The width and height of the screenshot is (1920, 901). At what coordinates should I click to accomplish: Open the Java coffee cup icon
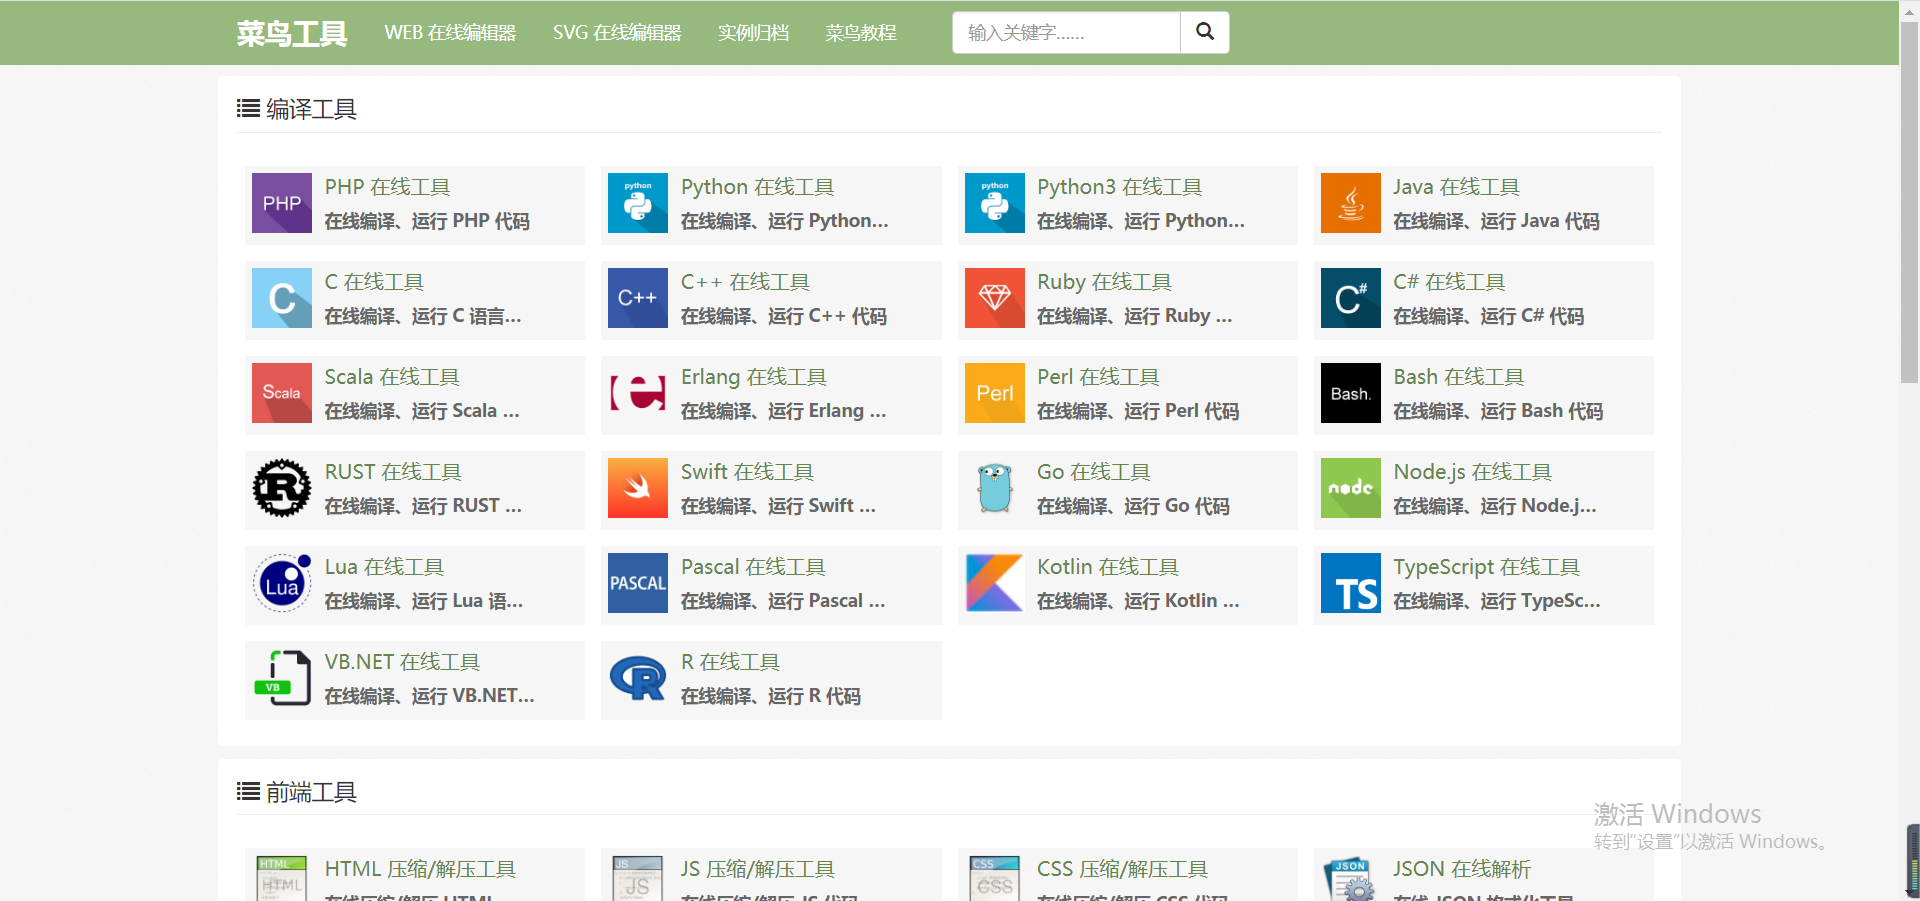point(1351,203)
